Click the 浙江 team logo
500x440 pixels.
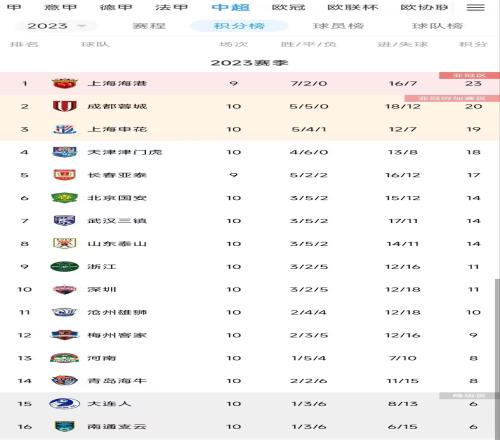pyautogui.click(x=65, y=266)
